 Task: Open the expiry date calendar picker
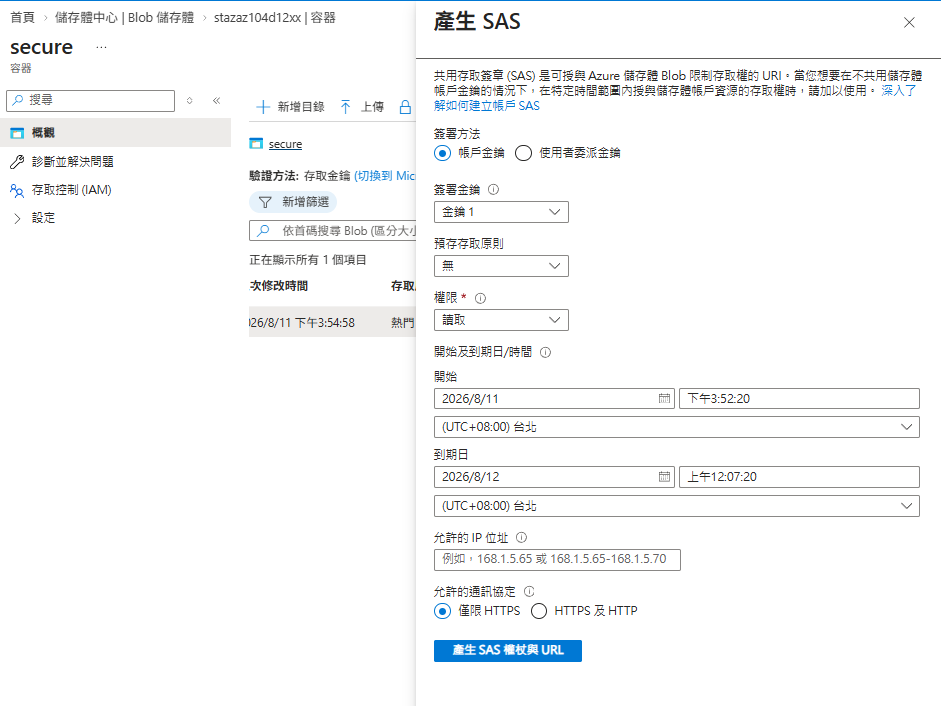(664, 477)
